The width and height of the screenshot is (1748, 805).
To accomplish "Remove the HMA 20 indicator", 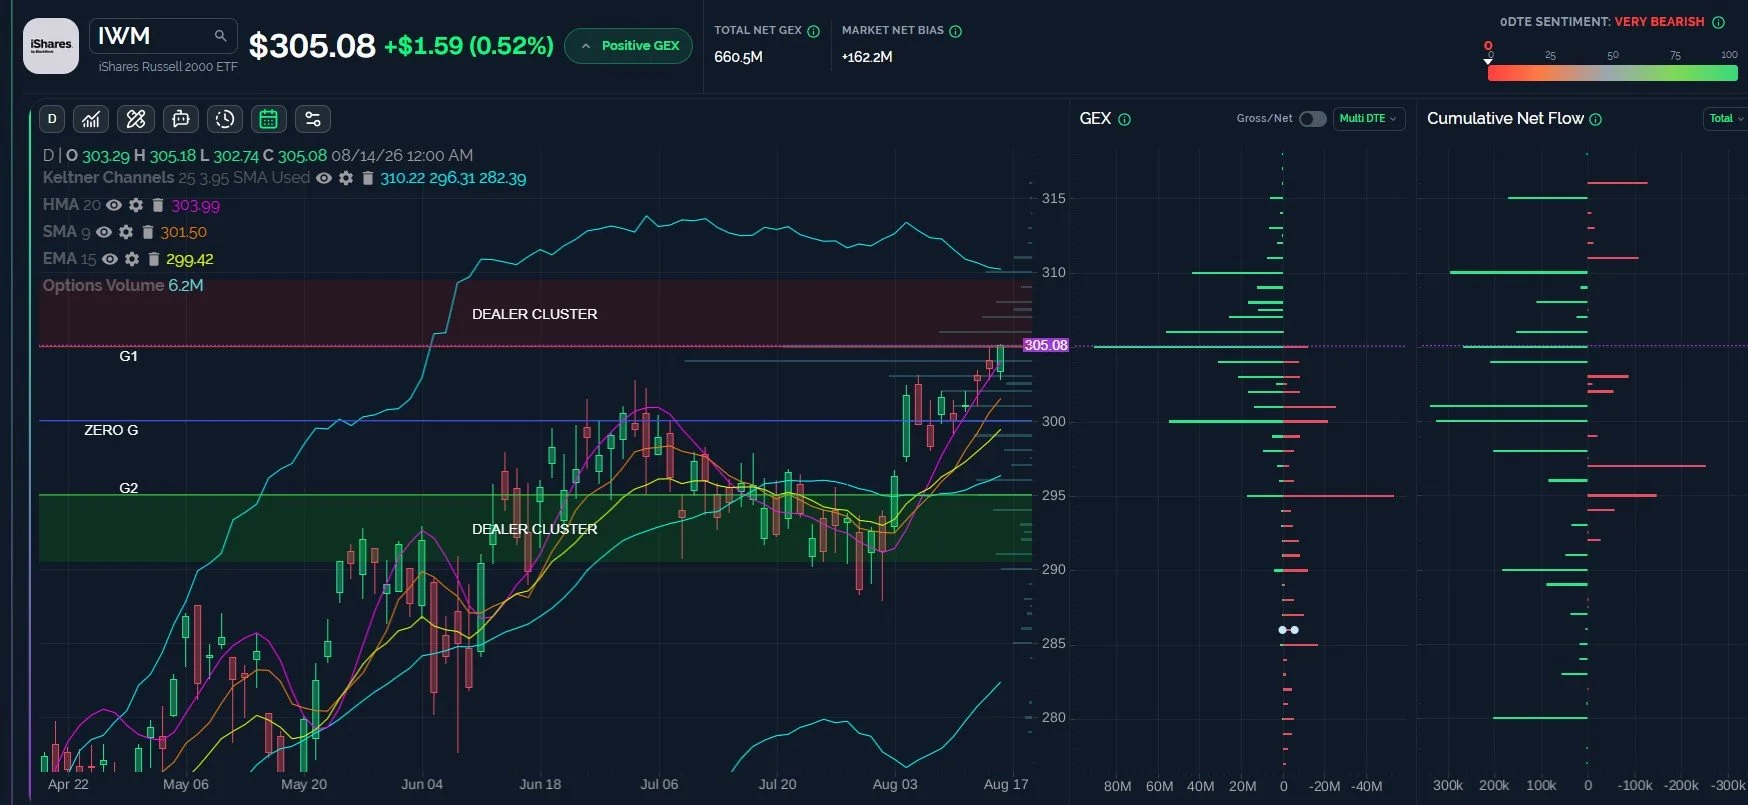I will [x=157, y=205].
